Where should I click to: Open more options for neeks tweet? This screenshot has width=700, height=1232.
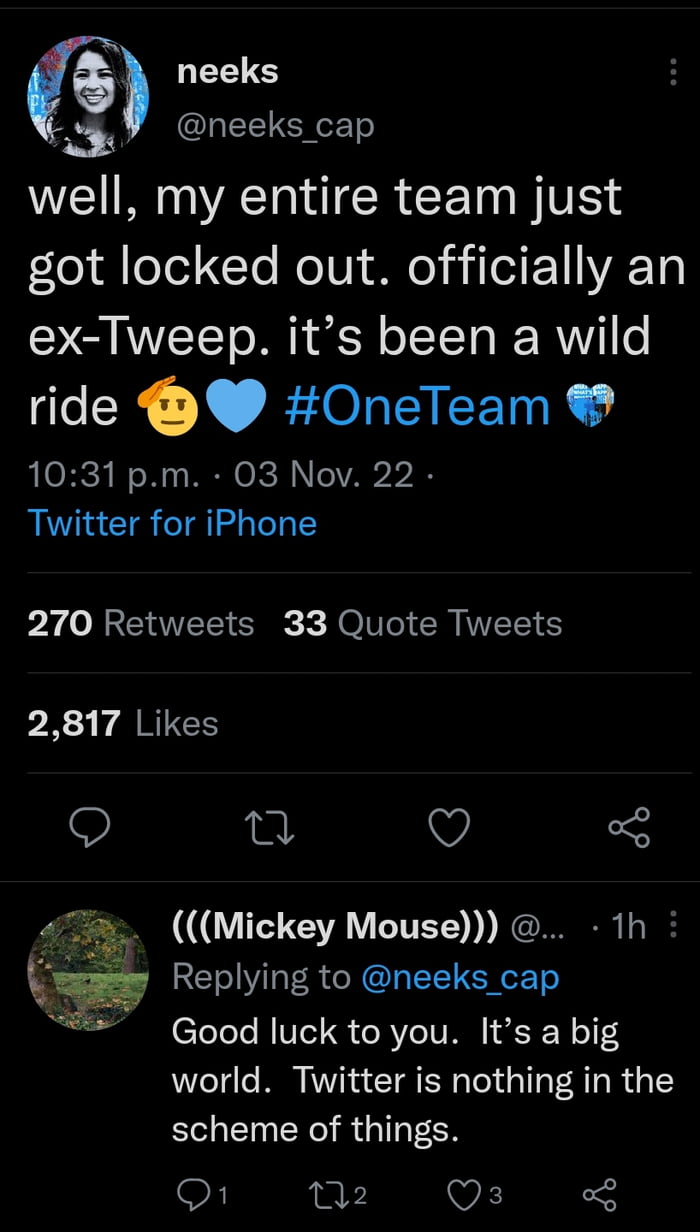pyautogui.click(x=671, y=72)
